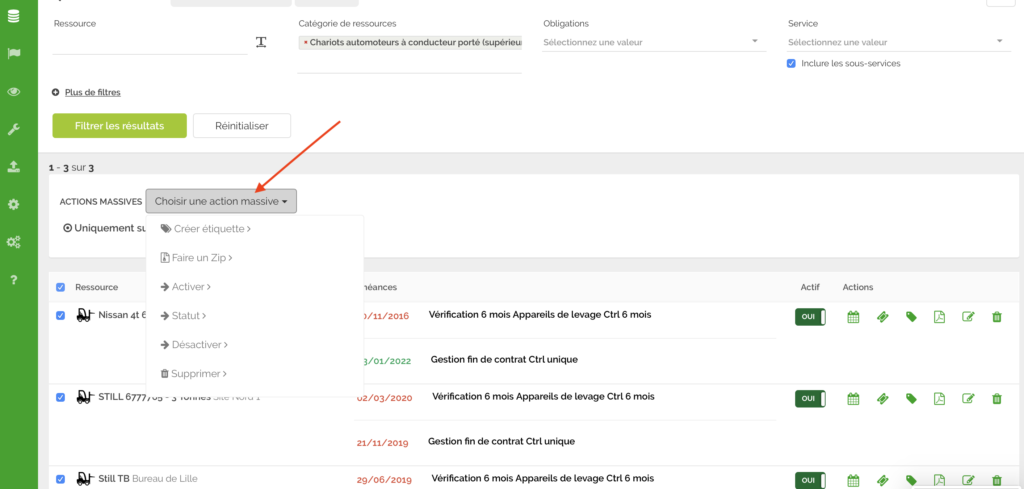Screen dimensions: 1024x489
Task: Open calendar icon for Nissan 4t row
Action: pyautogui.click(x=853, y=317)
